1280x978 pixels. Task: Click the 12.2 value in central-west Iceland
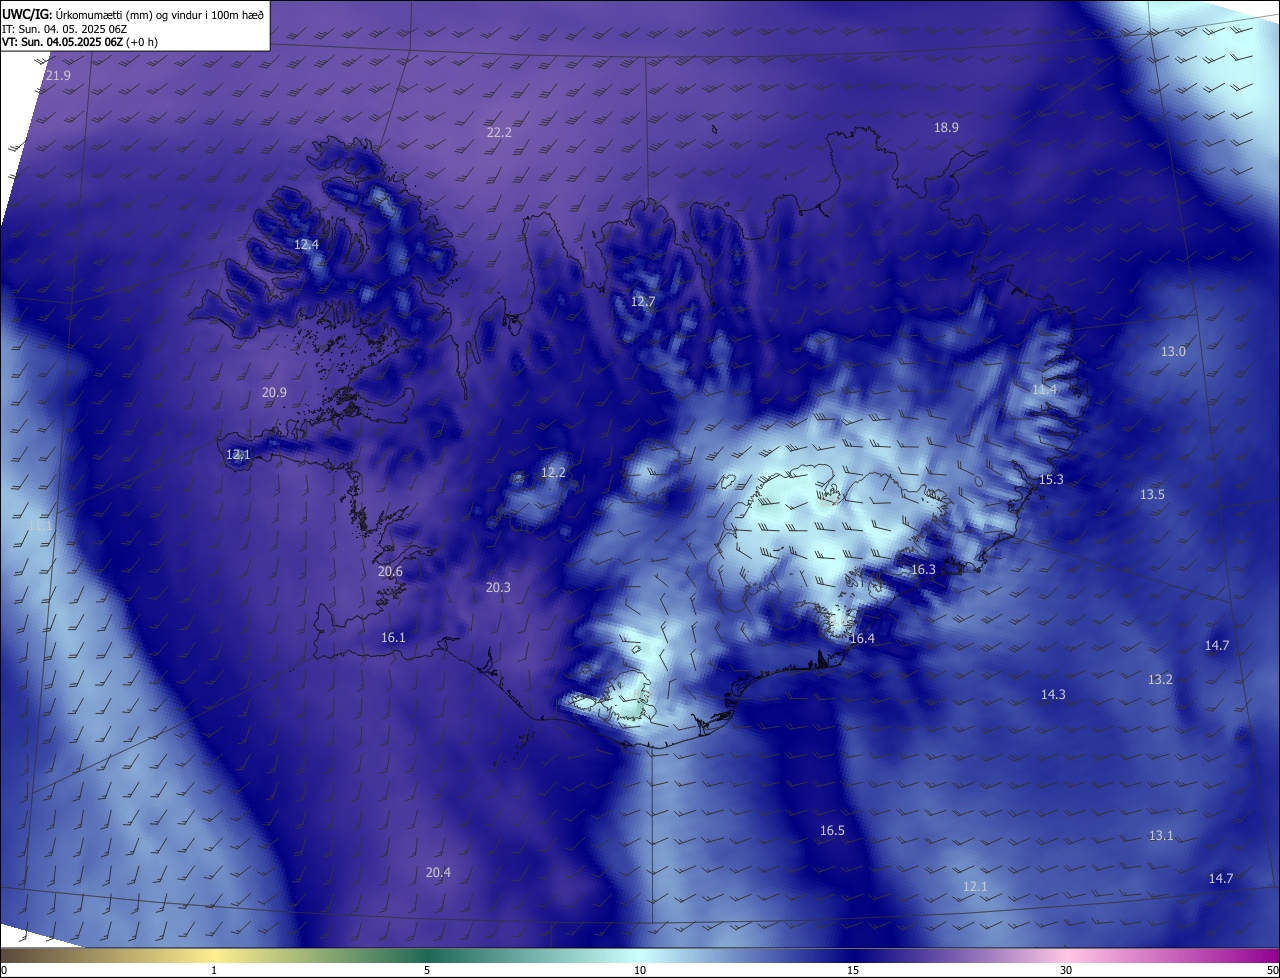tap(553, 472)
